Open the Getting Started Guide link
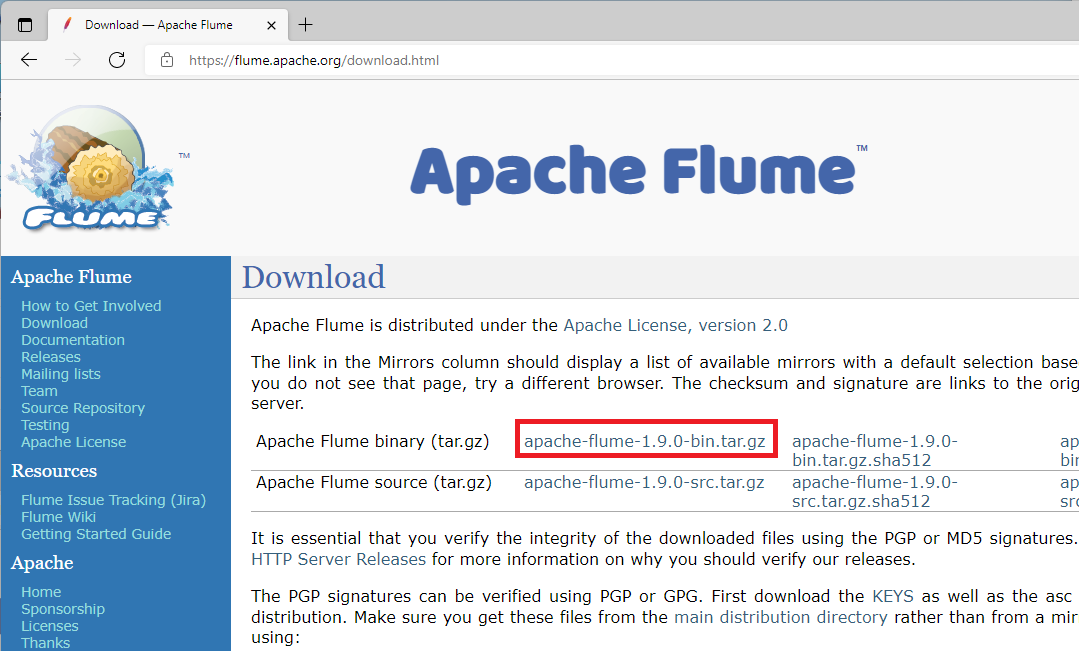The image size is (1079, 651). click(x=96, y=534)
